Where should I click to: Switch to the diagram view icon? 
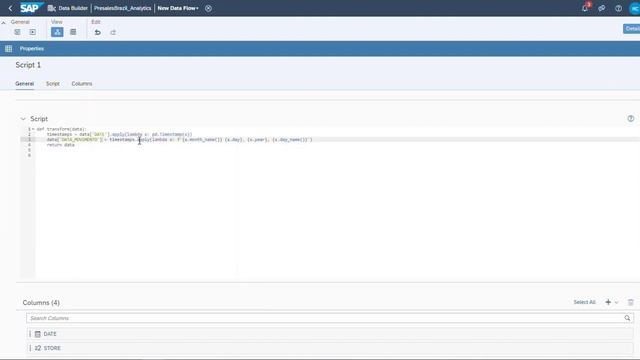pos(57,32)
